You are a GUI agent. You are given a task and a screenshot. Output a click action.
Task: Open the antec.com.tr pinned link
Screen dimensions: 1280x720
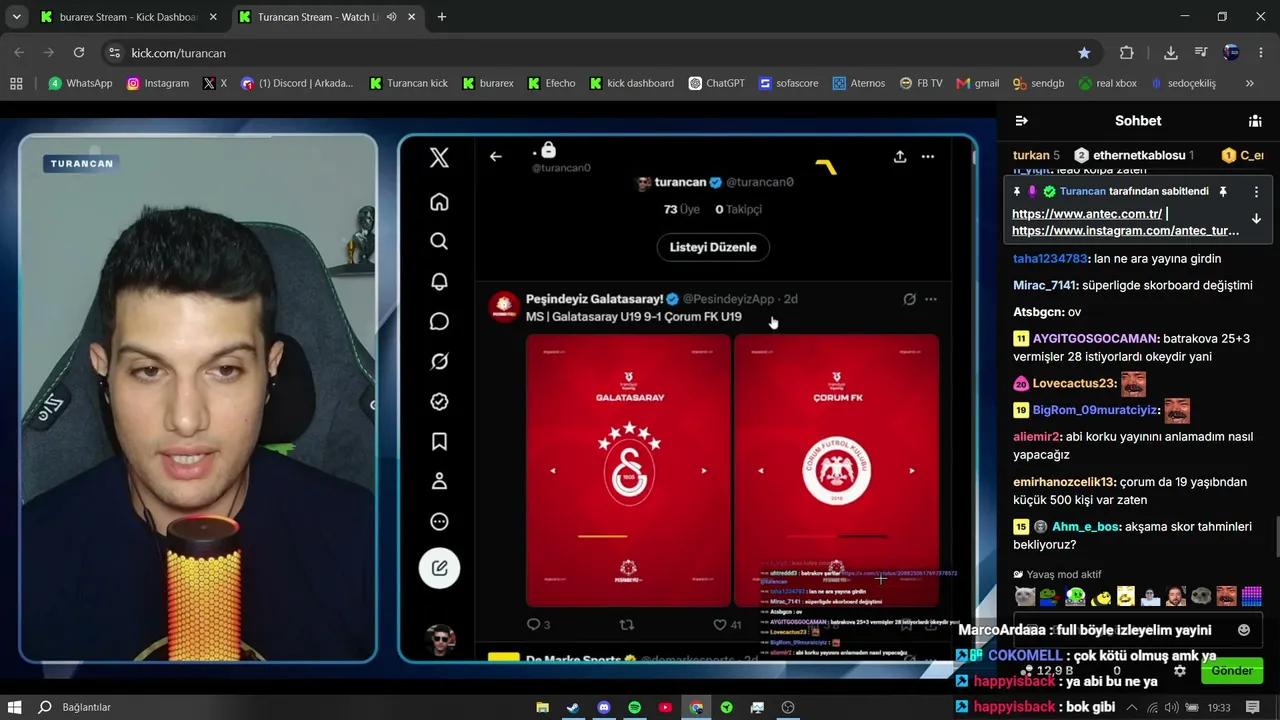[x=1087, y=214]
